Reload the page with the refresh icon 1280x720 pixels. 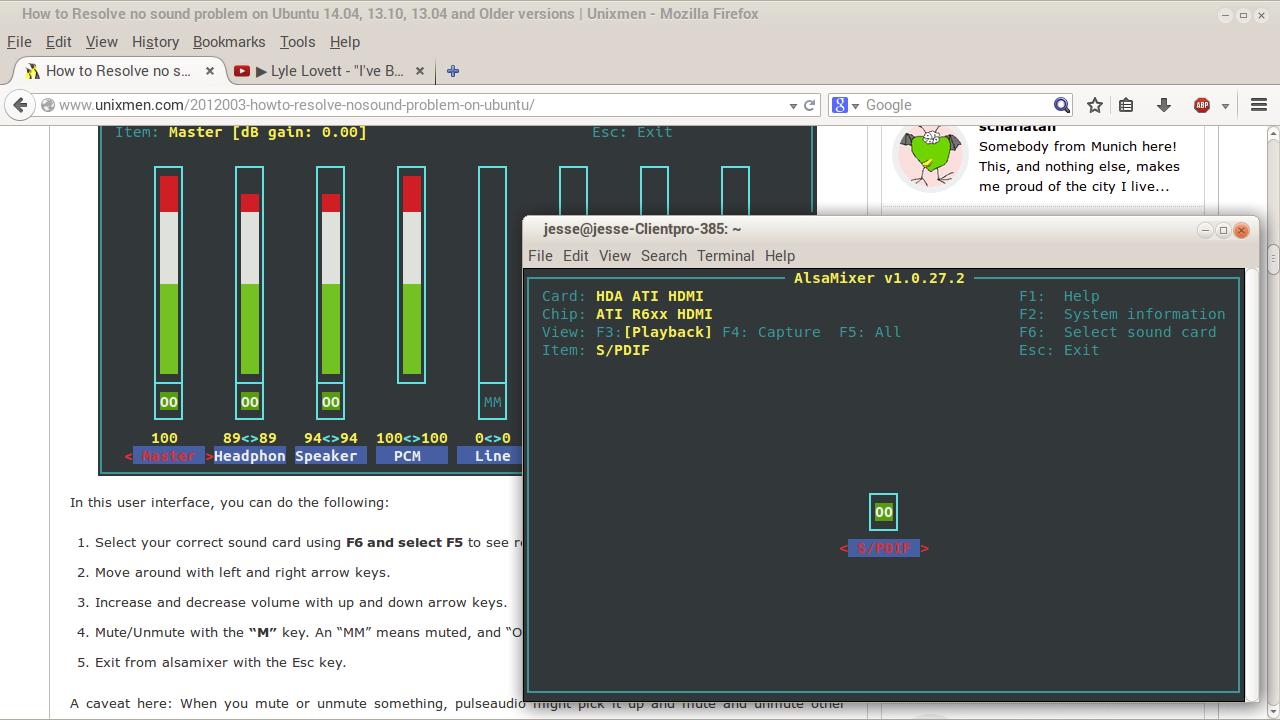click(810, 105)
